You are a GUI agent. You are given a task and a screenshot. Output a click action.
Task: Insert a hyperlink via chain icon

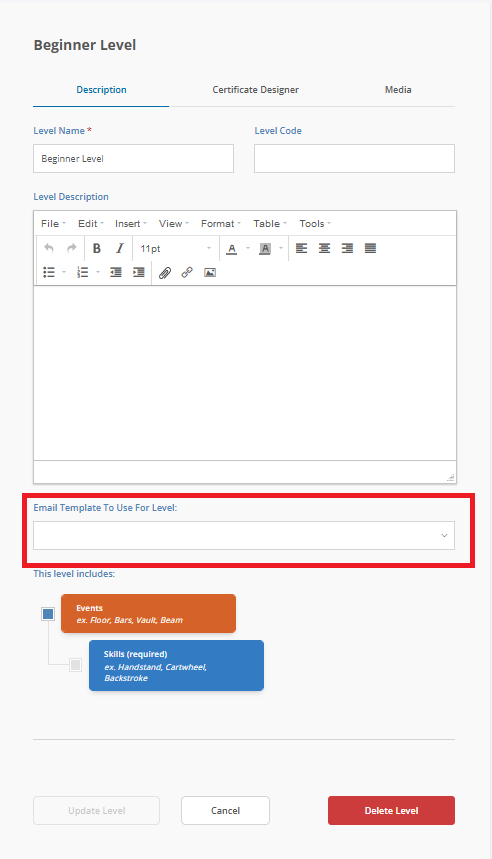click(x=187, y=272)
